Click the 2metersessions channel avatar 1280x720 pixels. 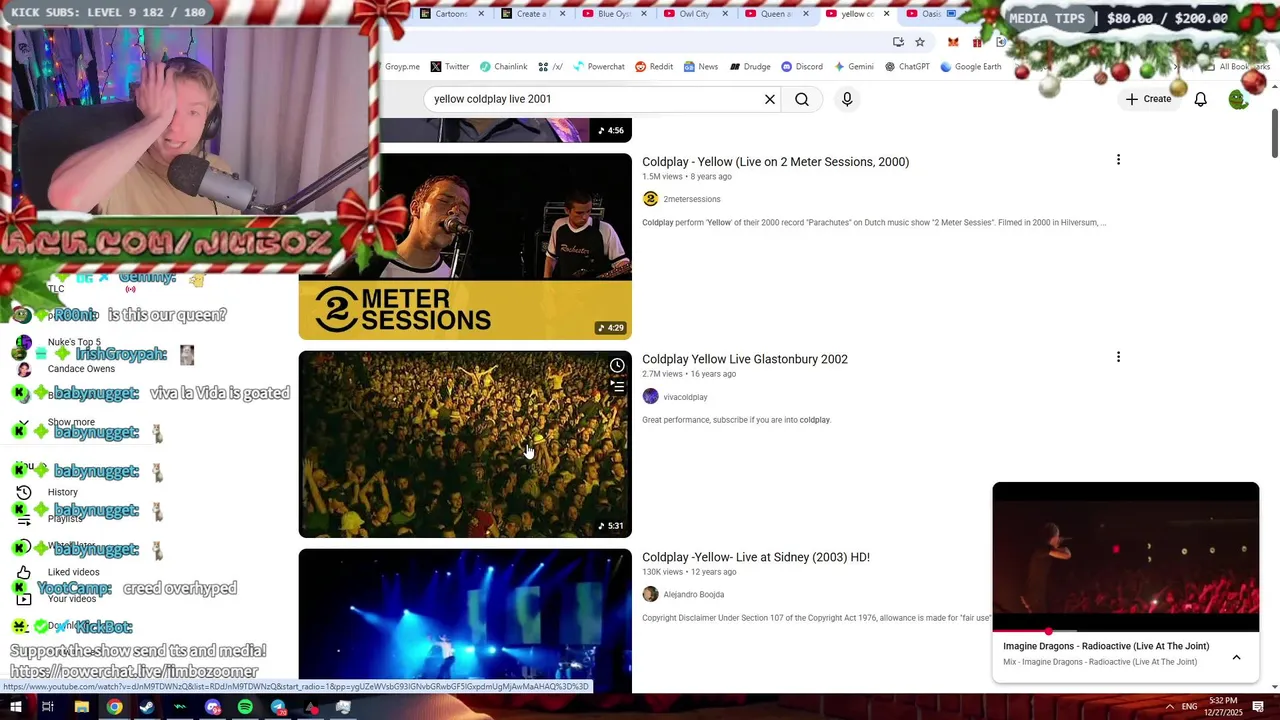point(650,199)
